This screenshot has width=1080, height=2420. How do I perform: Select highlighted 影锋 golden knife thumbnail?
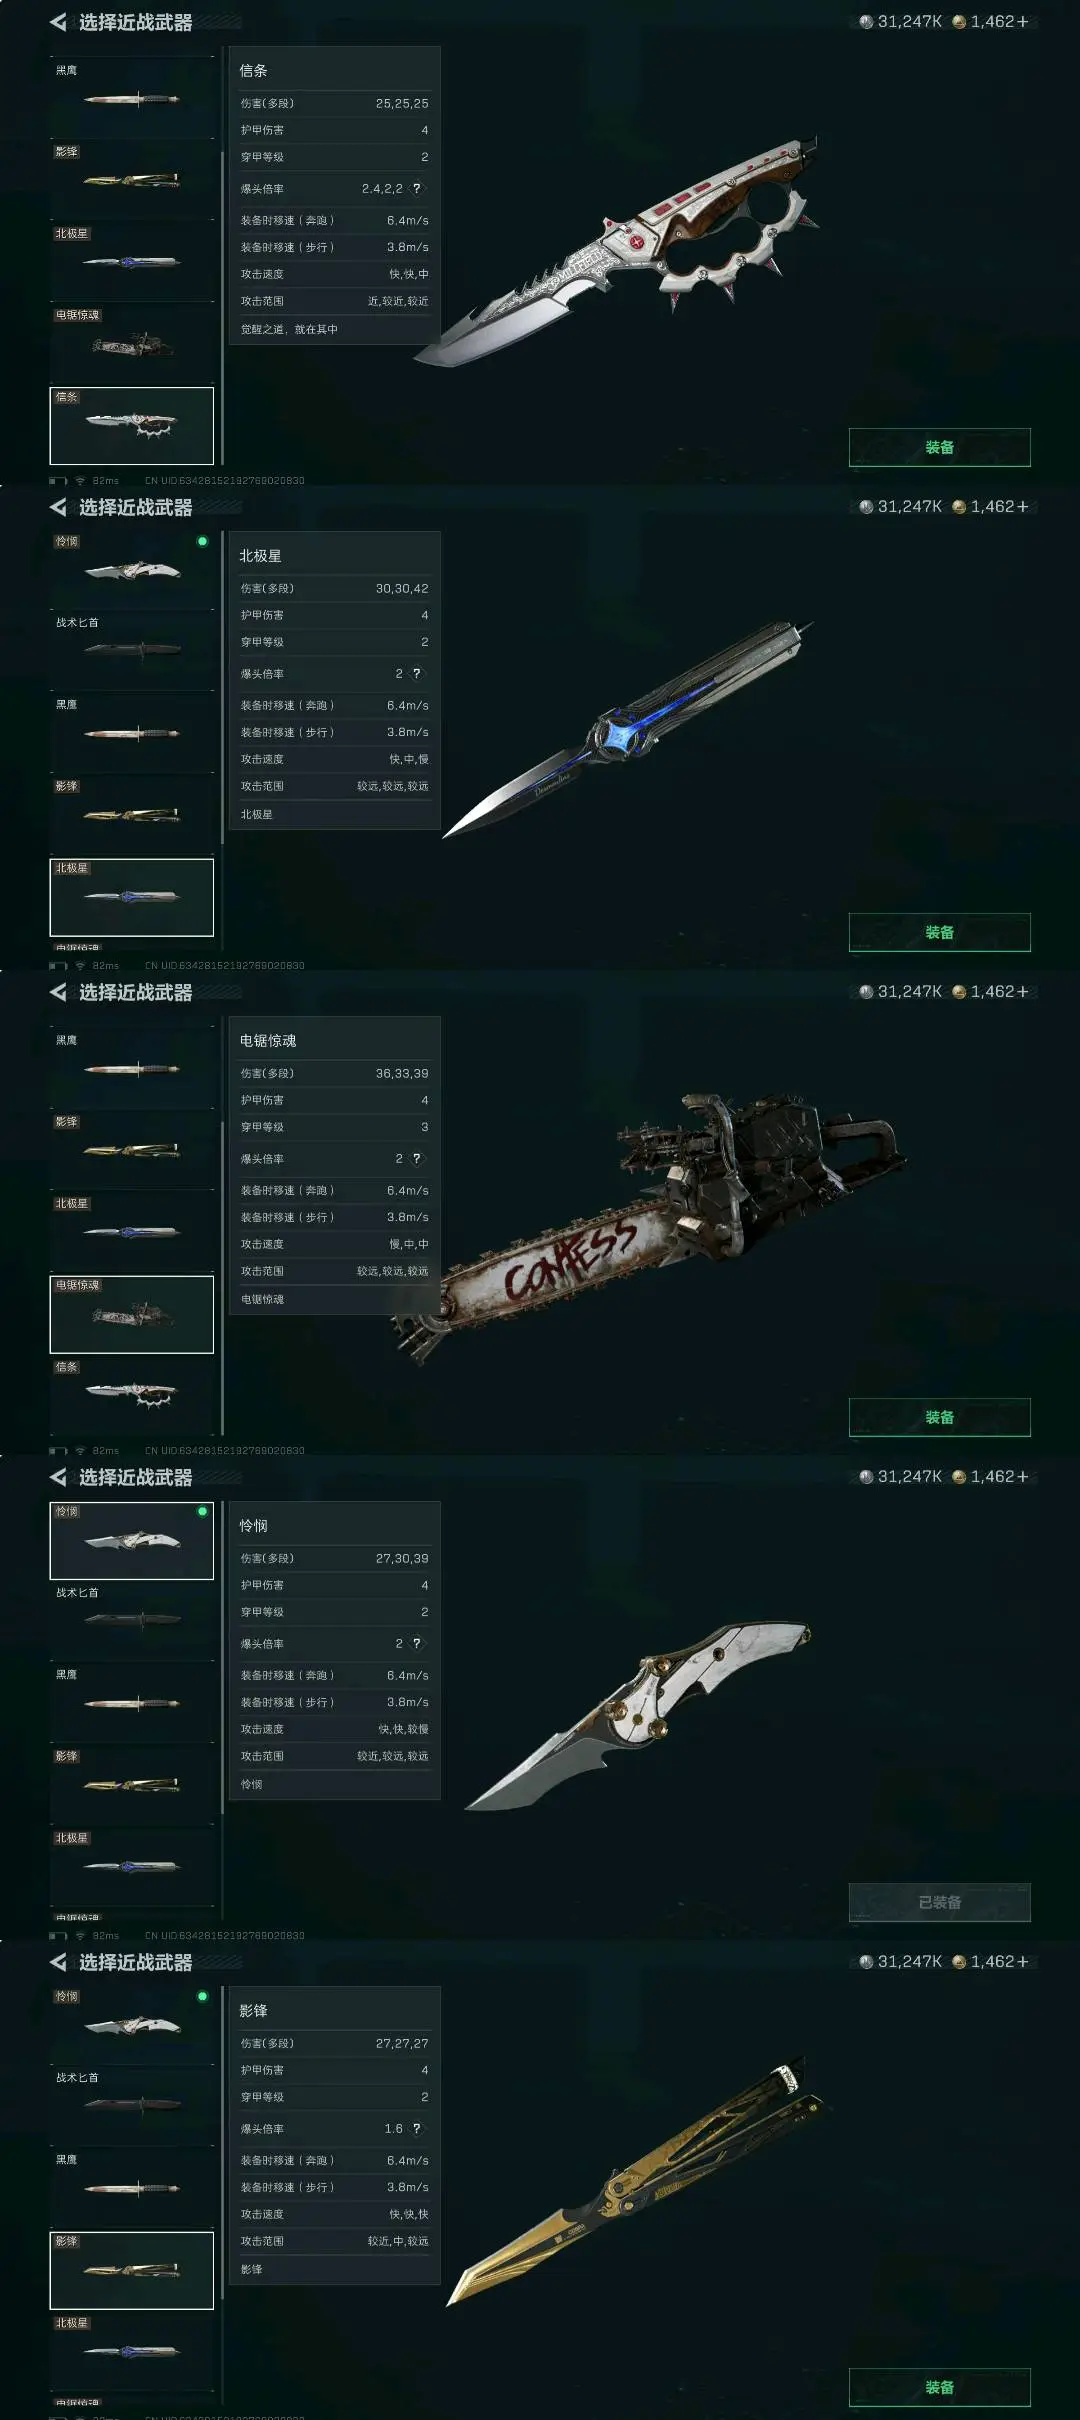132,2270
